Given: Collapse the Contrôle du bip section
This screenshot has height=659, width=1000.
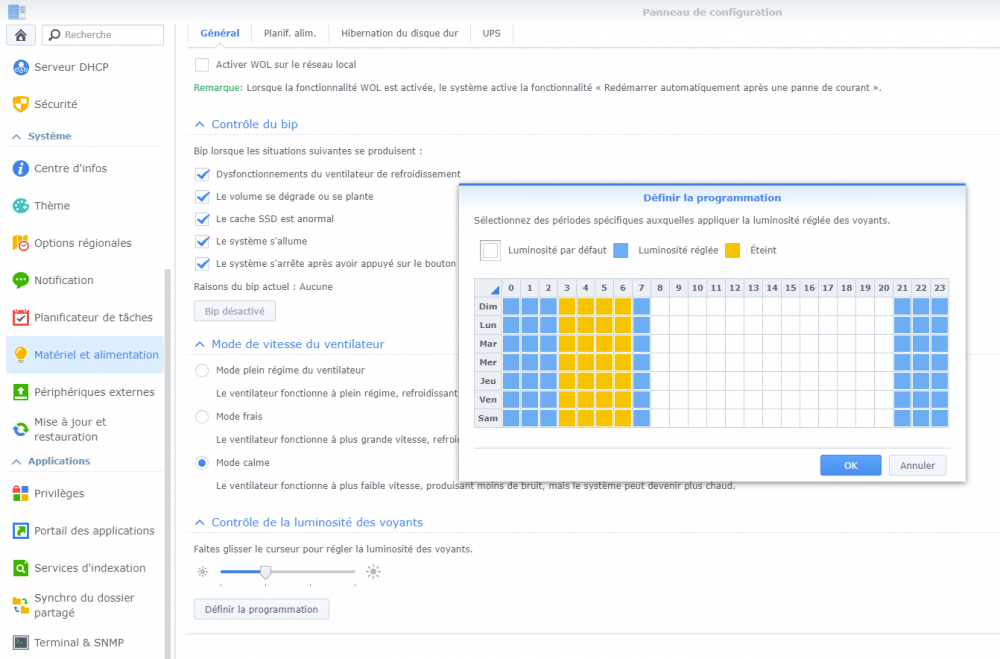Looking at the screenshot, I should (200, 125).
